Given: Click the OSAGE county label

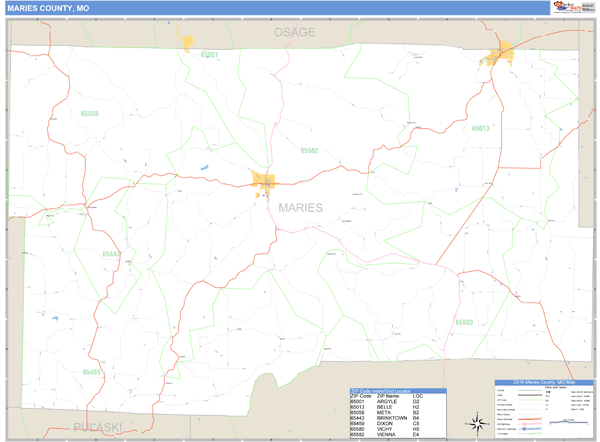Looking at the screenshot, I should click(295, 33).
